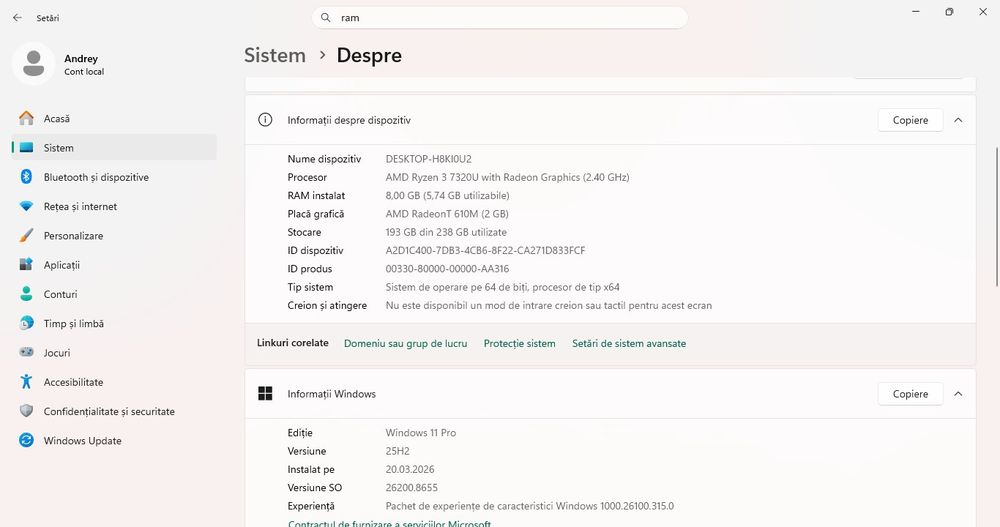Open Confidențialitate și securitate settings
Screen dimensions: 1000x527
coord(114,412)
